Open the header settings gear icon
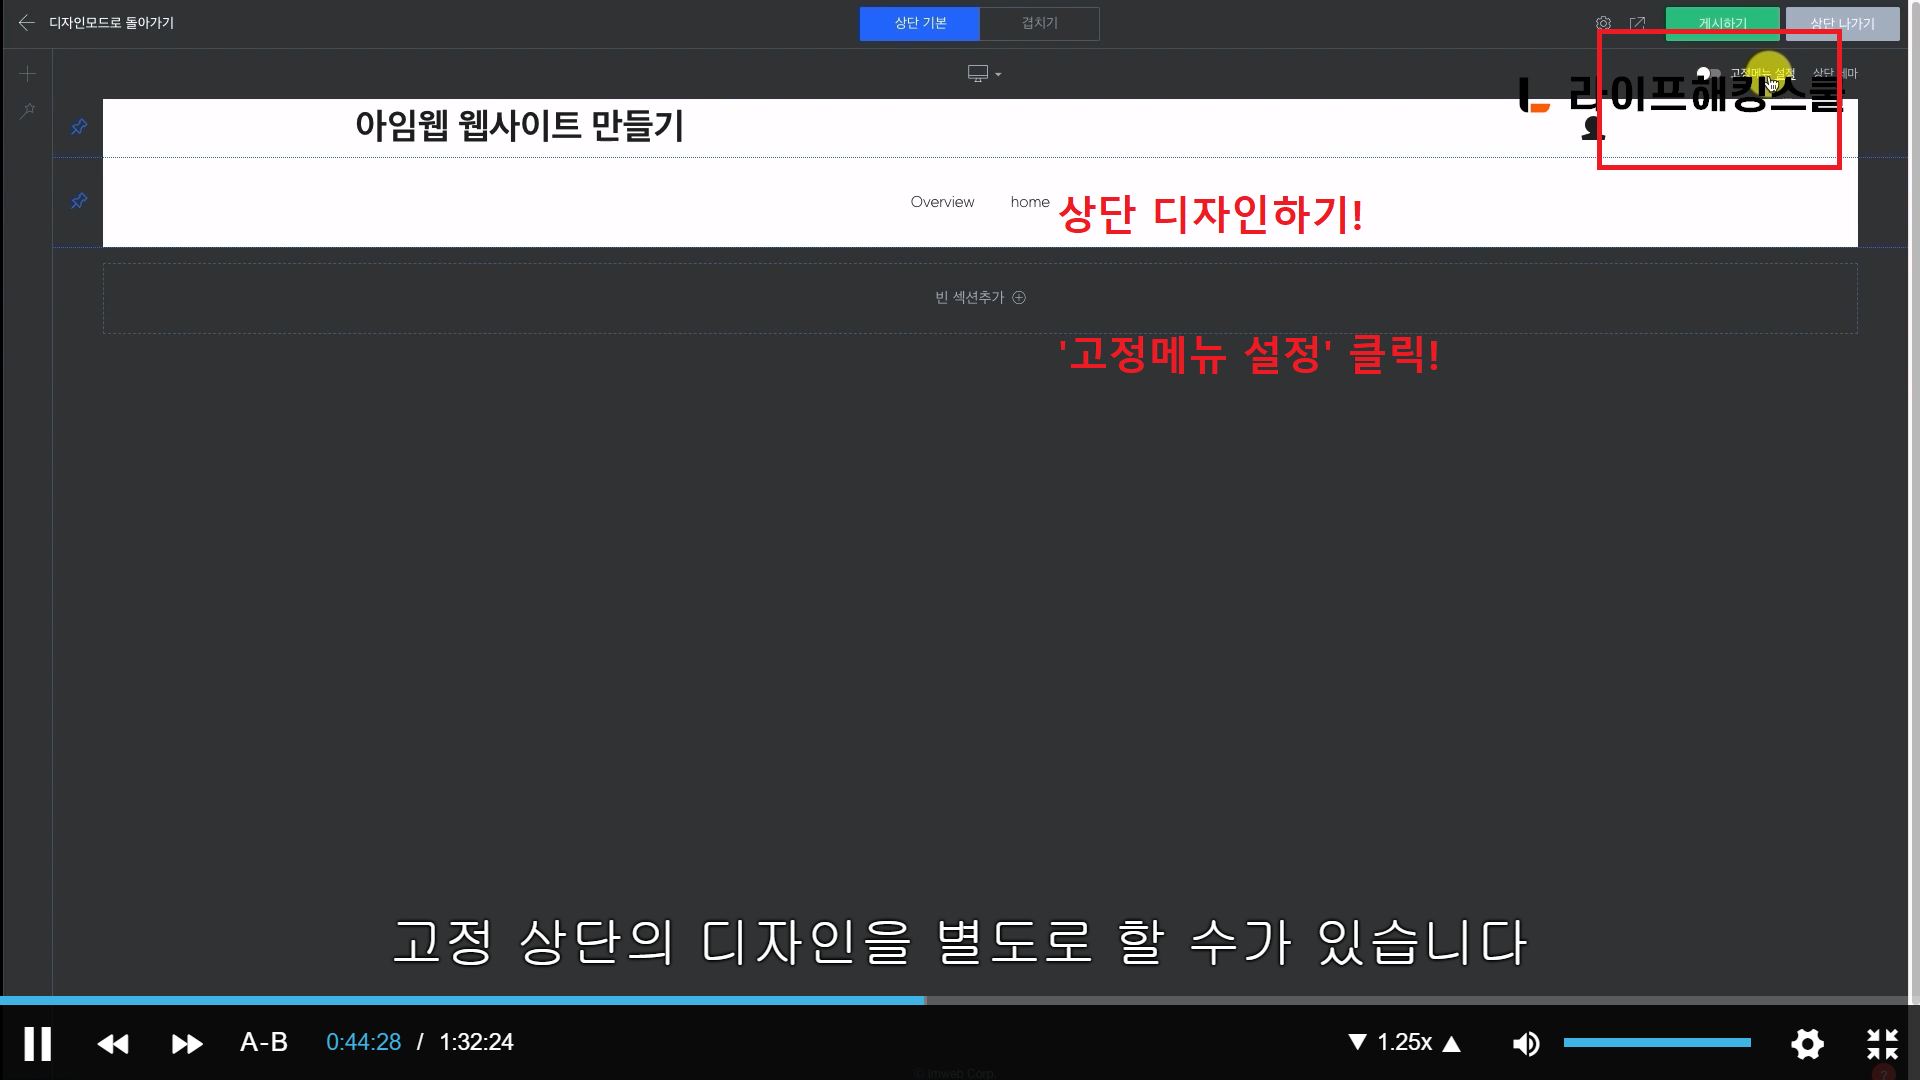 tap(1603, 23)
